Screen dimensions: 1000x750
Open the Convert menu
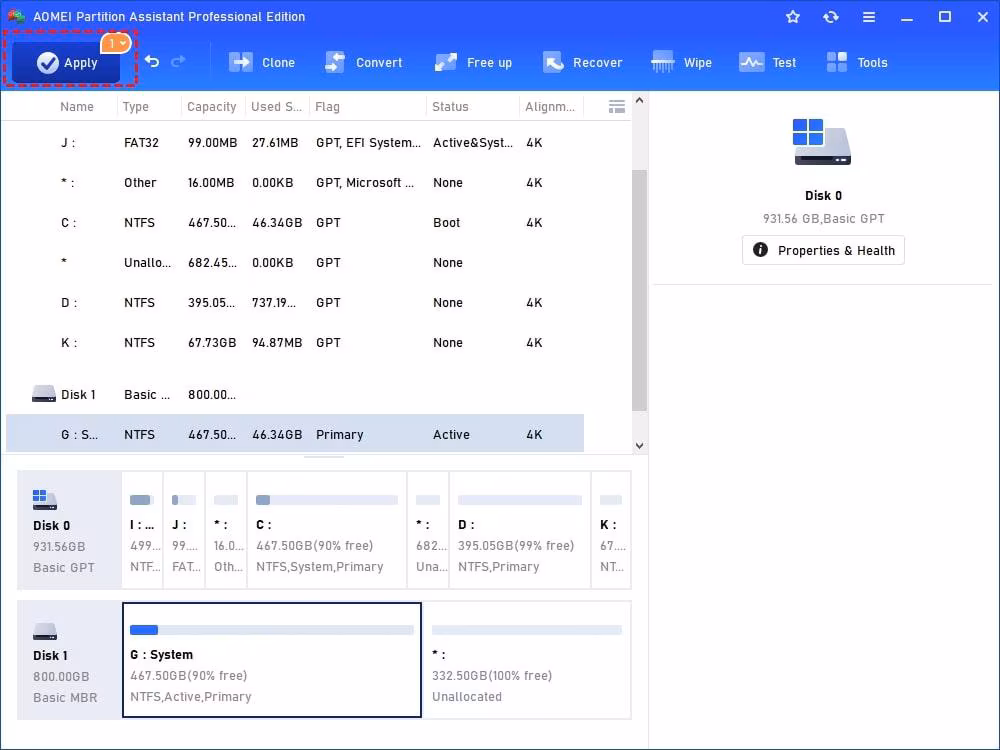click(364, 62)
